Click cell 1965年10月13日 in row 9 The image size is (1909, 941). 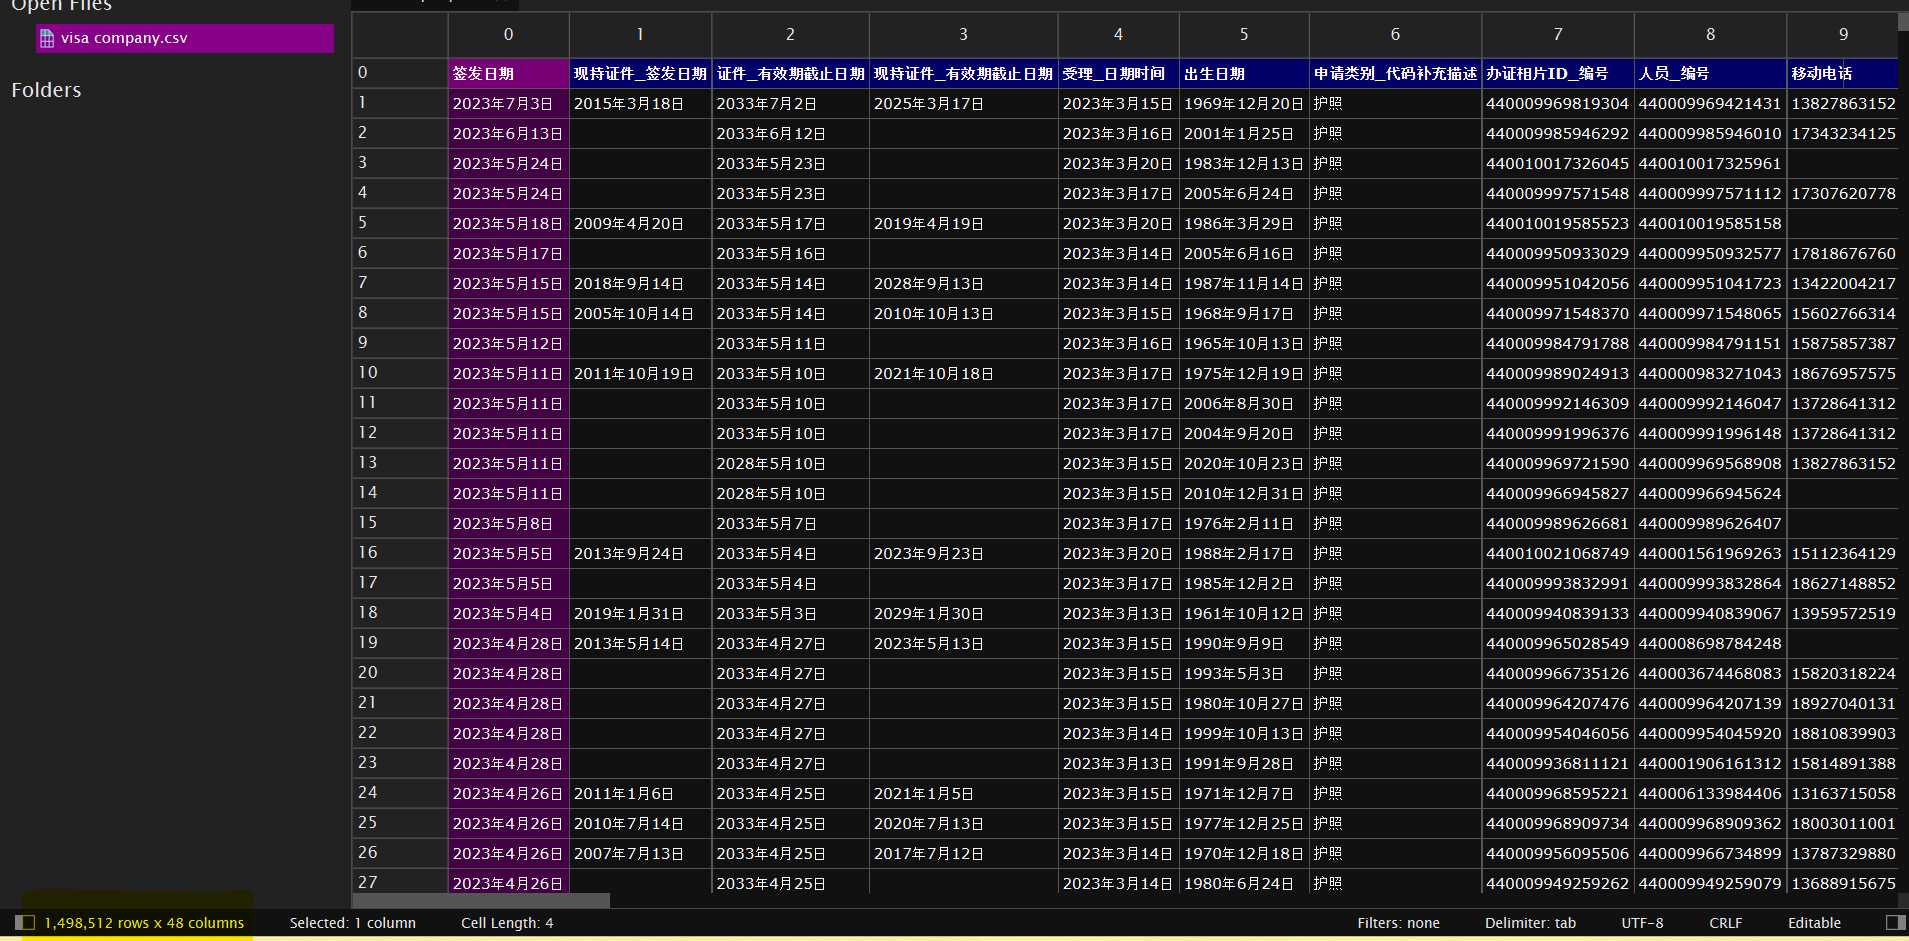(x=1244, y=343)
